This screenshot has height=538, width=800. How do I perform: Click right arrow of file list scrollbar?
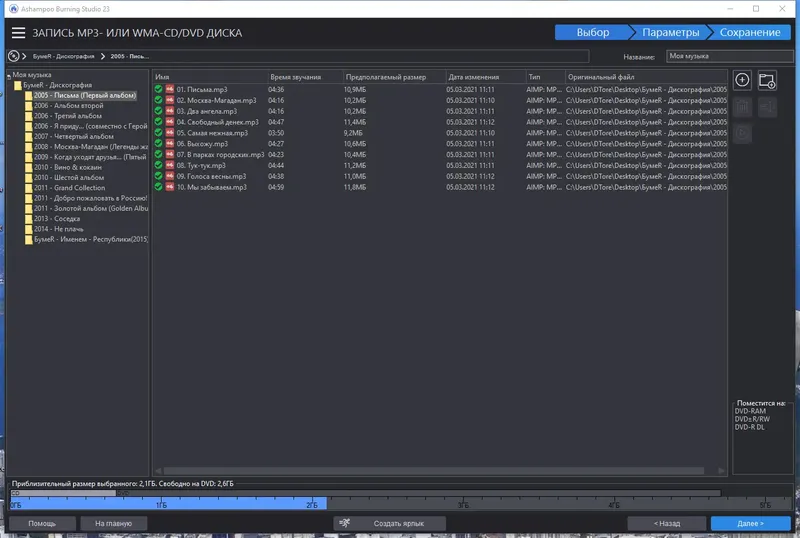click(x=721, y=471)
